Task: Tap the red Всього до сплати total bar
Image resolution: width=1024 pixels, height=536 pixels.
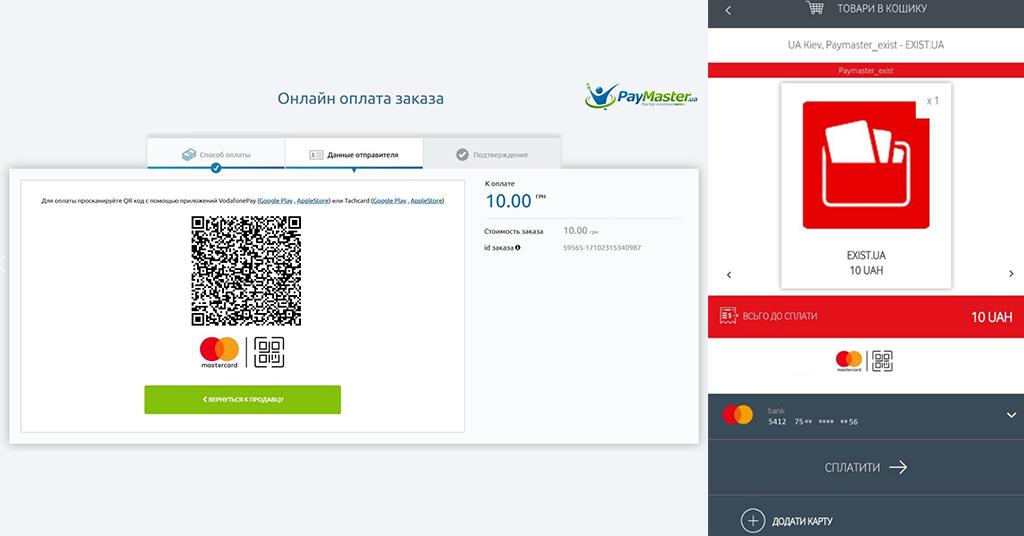Action: click(866, 317)
